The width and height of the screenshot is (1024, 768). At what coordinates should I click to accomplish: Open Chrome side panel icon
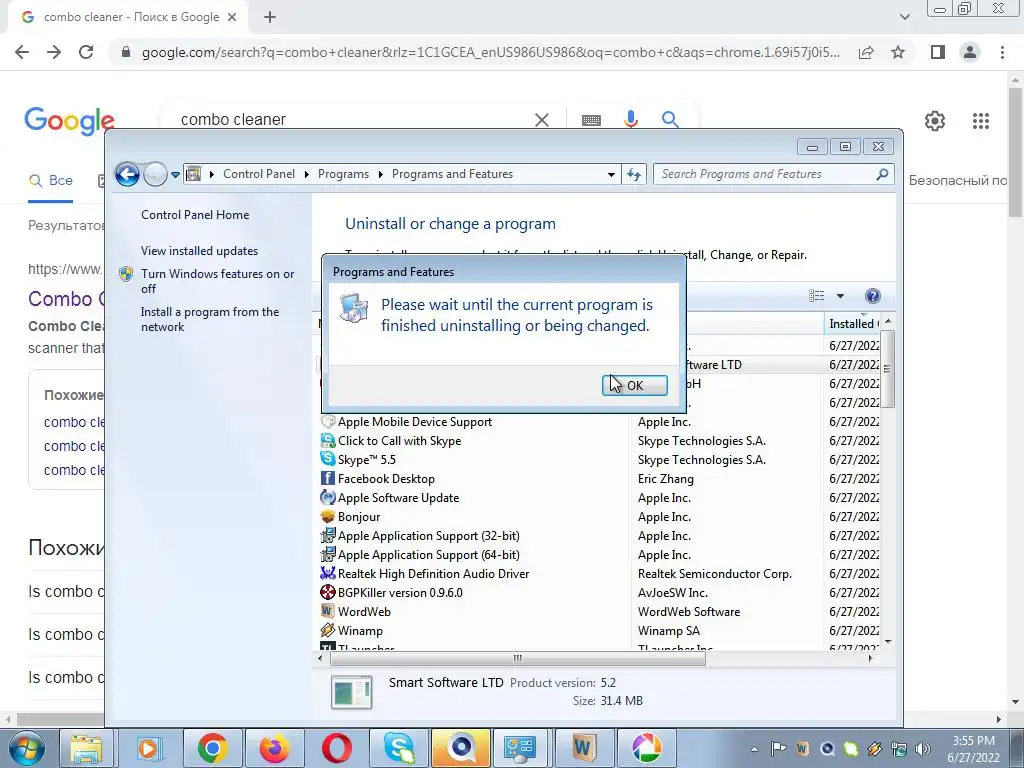pos(938,52)
